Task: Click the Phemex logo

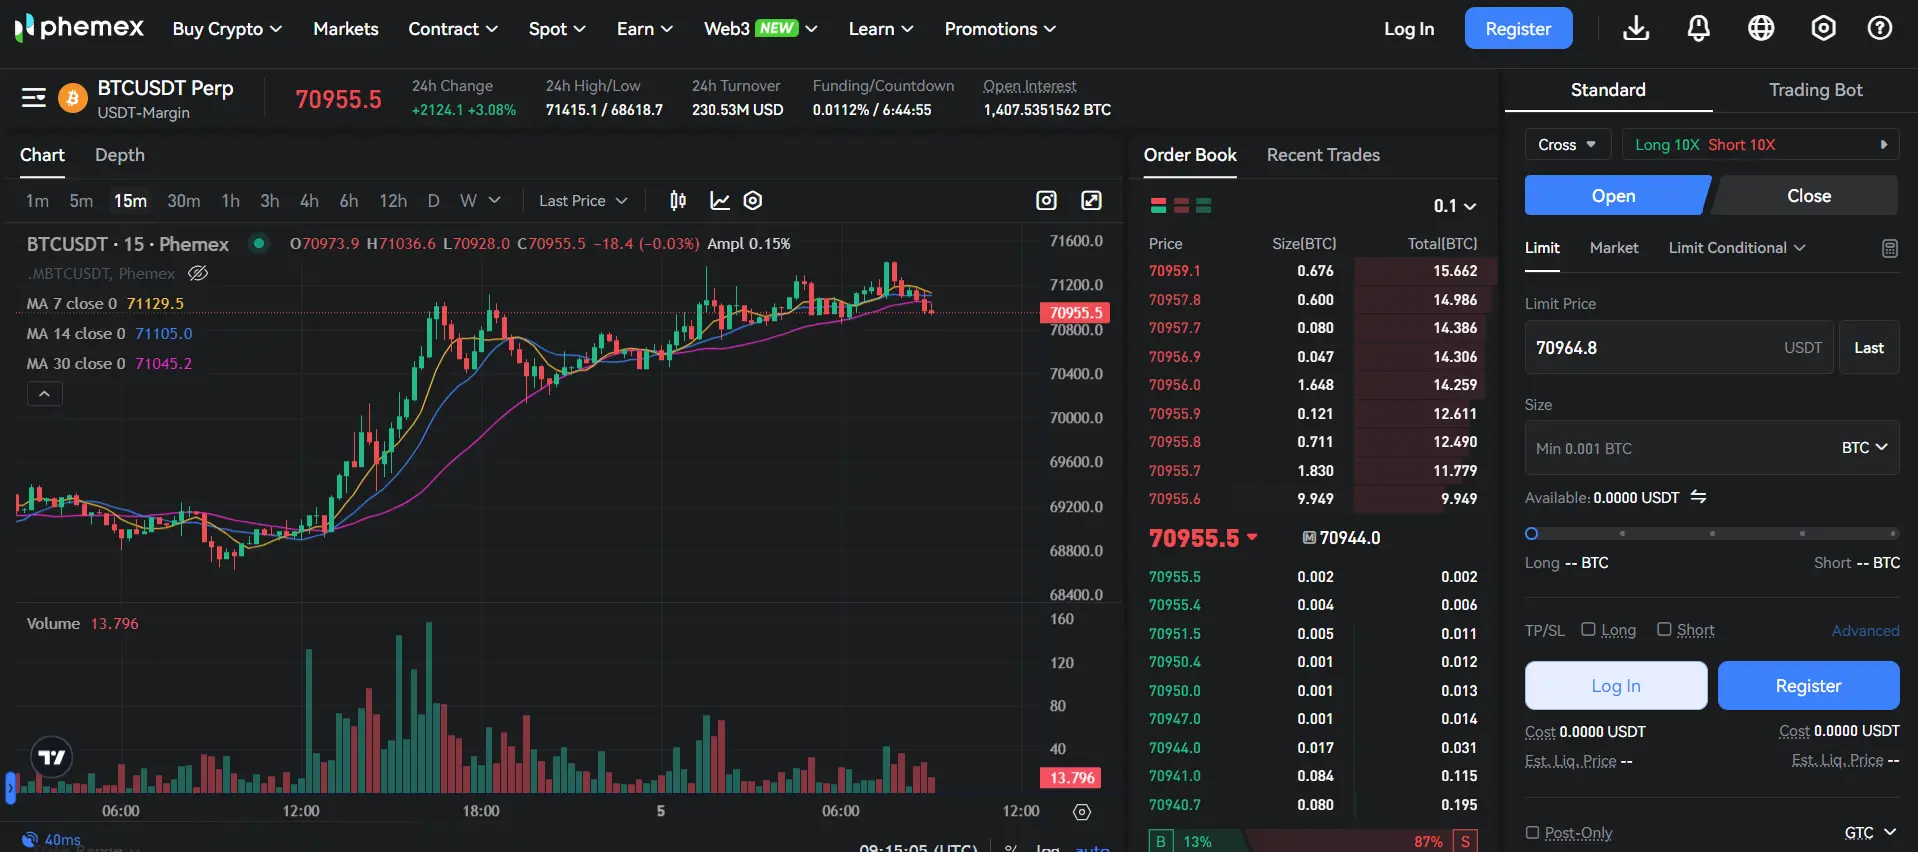Action: click(79, 28)
